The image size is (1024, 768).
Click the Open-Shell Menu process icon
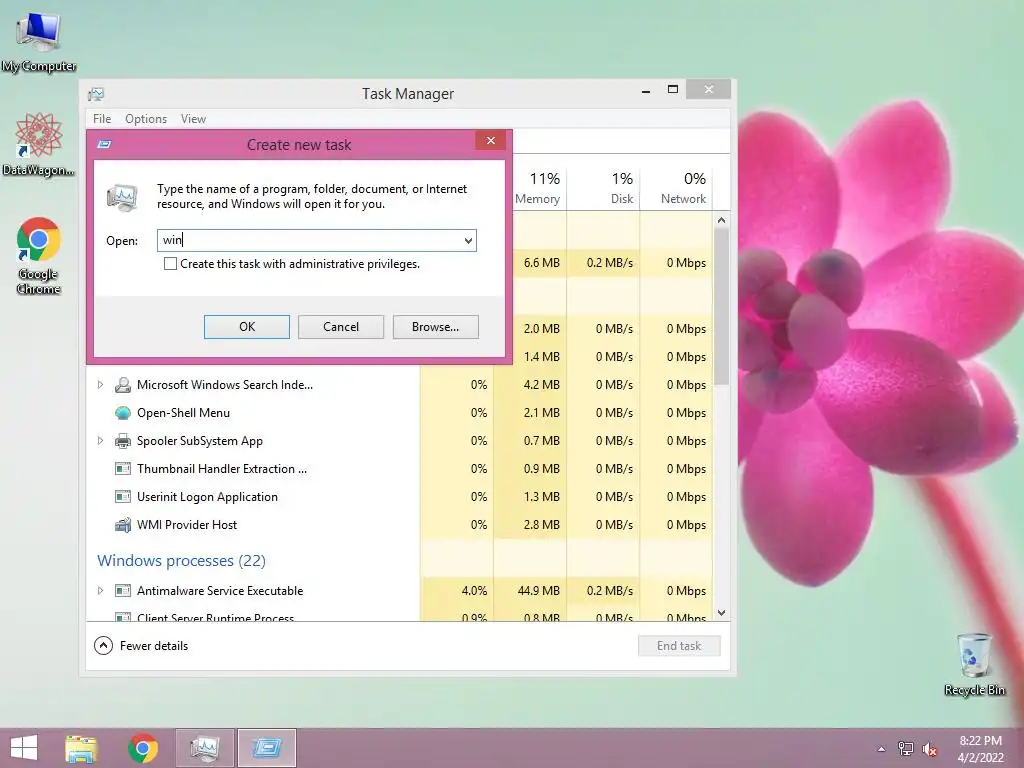tap(123, 413)
